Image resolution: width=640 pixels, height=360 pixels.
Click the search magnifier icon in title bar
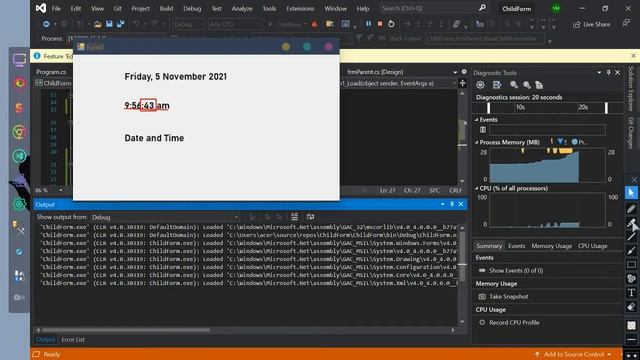(x=482, y=8)
